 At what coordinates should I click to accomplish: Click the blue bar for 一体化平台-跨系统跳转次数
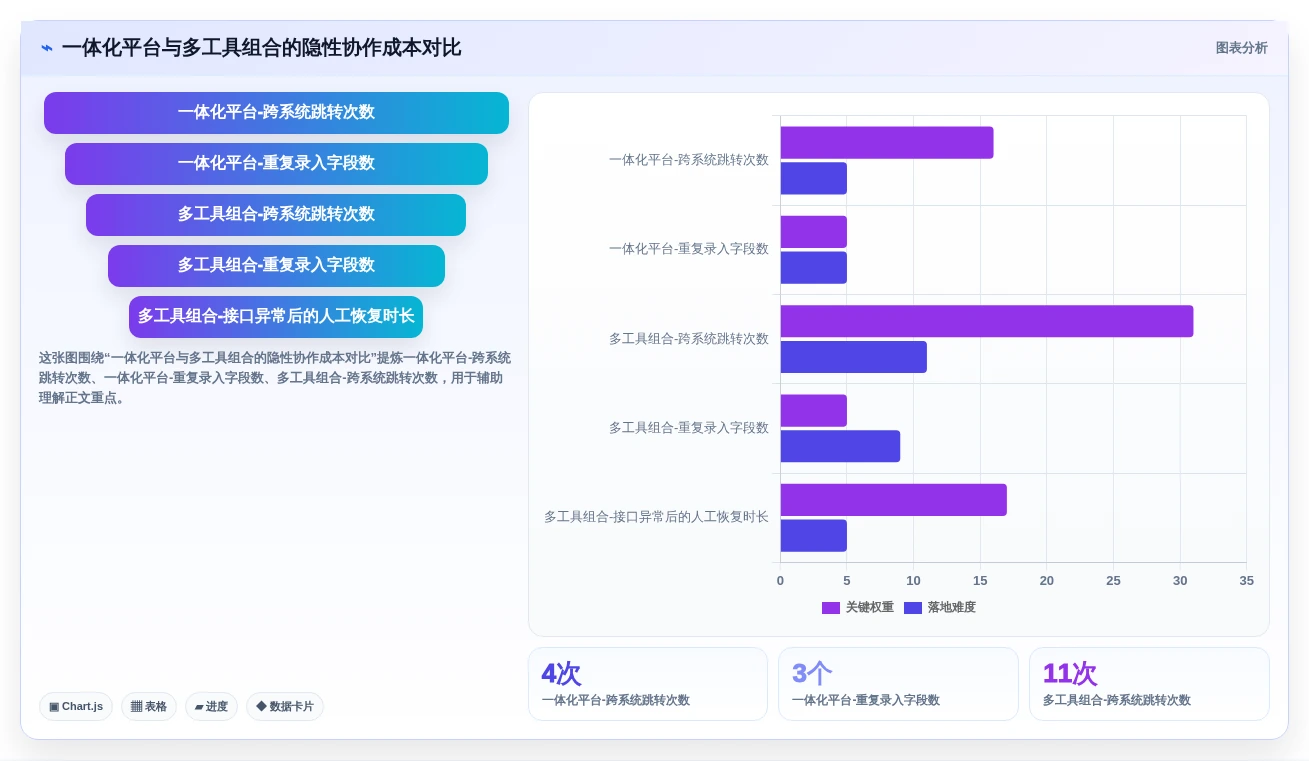pos(814,179)
